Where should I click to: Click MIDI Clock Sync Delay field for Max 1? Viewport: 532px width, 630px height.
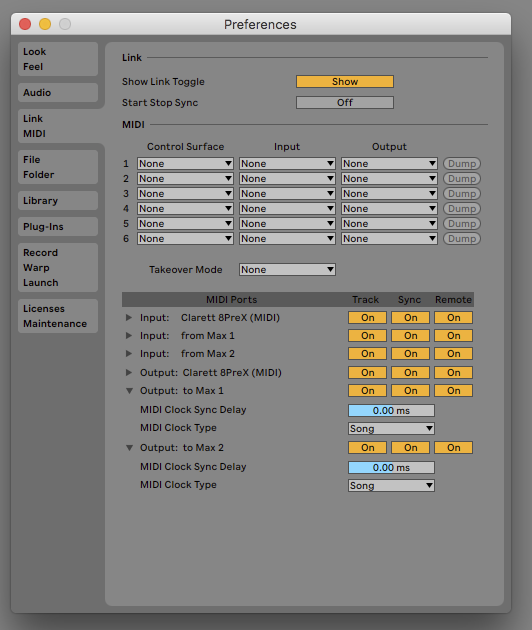391,411
